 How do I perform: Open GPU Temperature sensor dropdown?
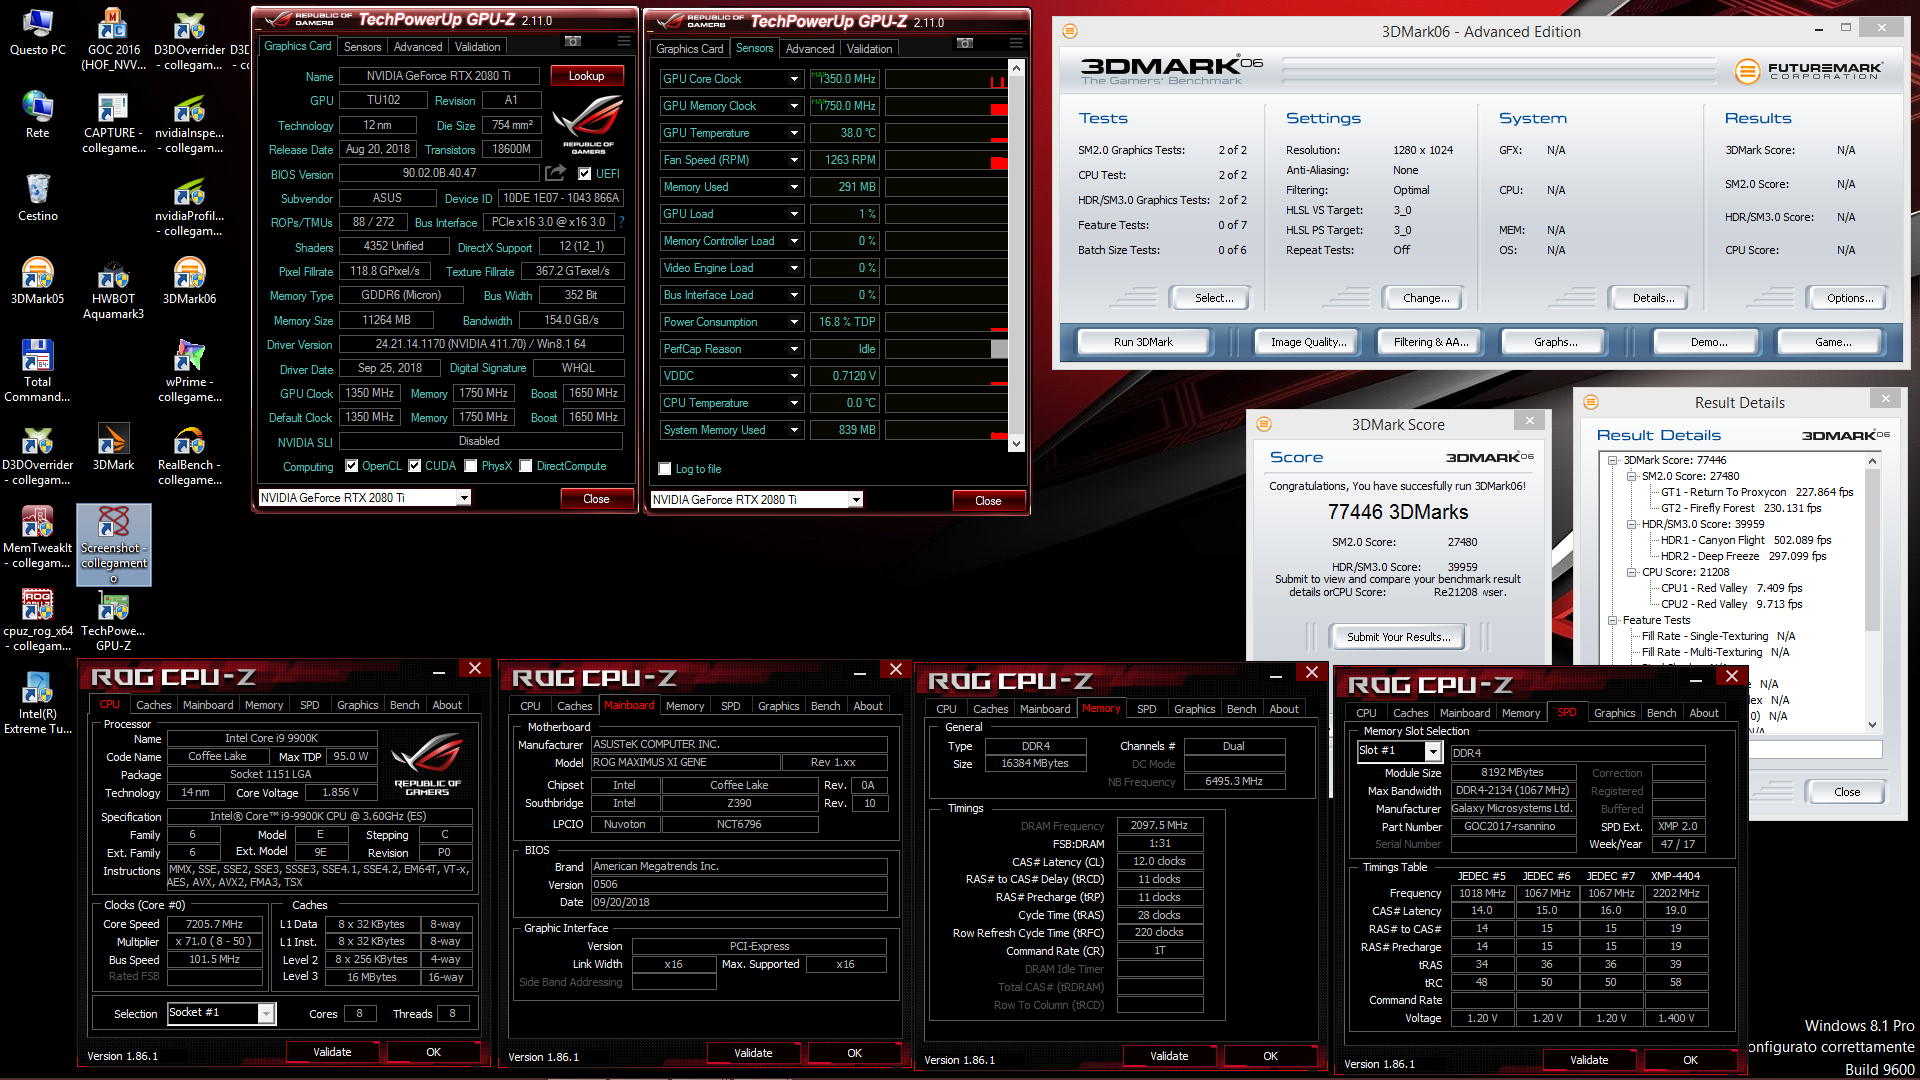tap(794, 133)
